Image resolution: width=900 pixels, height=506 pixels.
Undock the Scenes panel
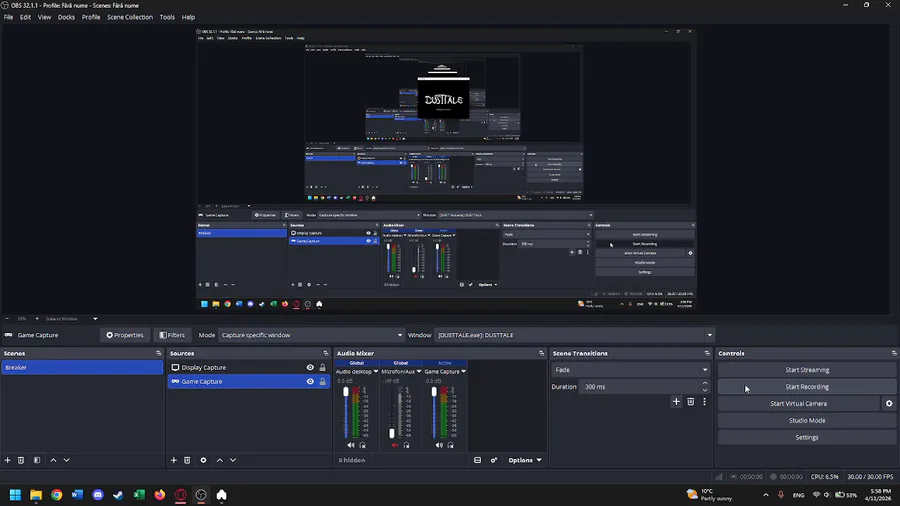159,353
